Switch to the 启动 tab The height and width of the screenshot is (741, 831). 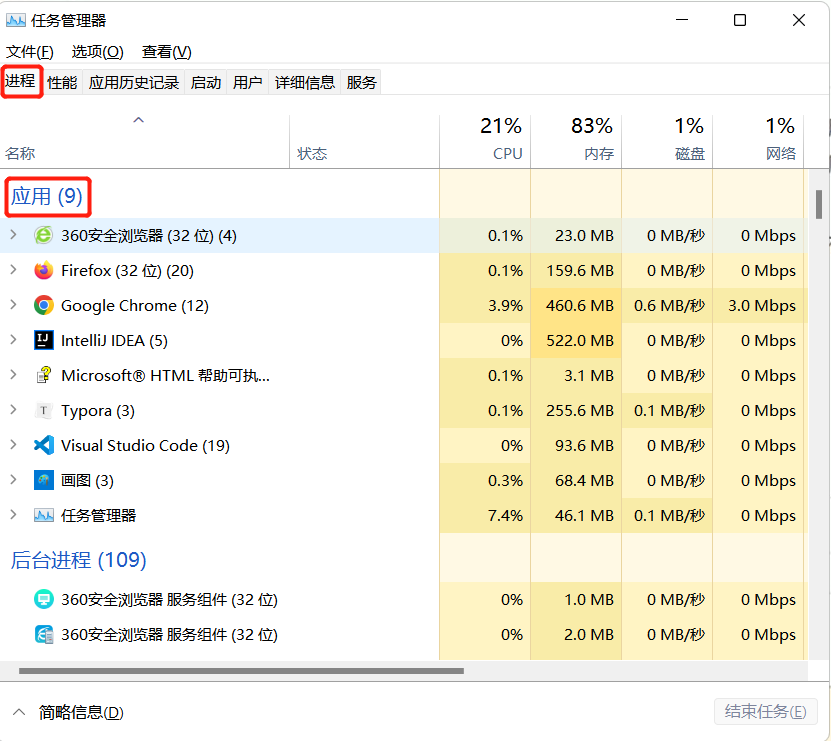tap(206, 83)
